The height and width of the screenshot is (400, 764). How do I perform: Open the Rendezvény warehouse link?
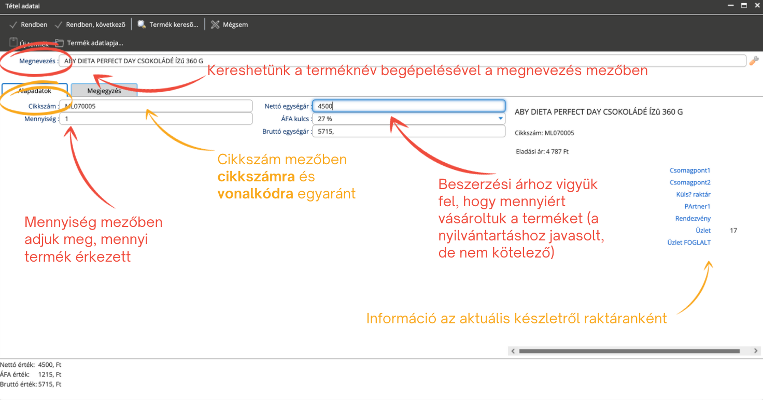tap(691, 218)
